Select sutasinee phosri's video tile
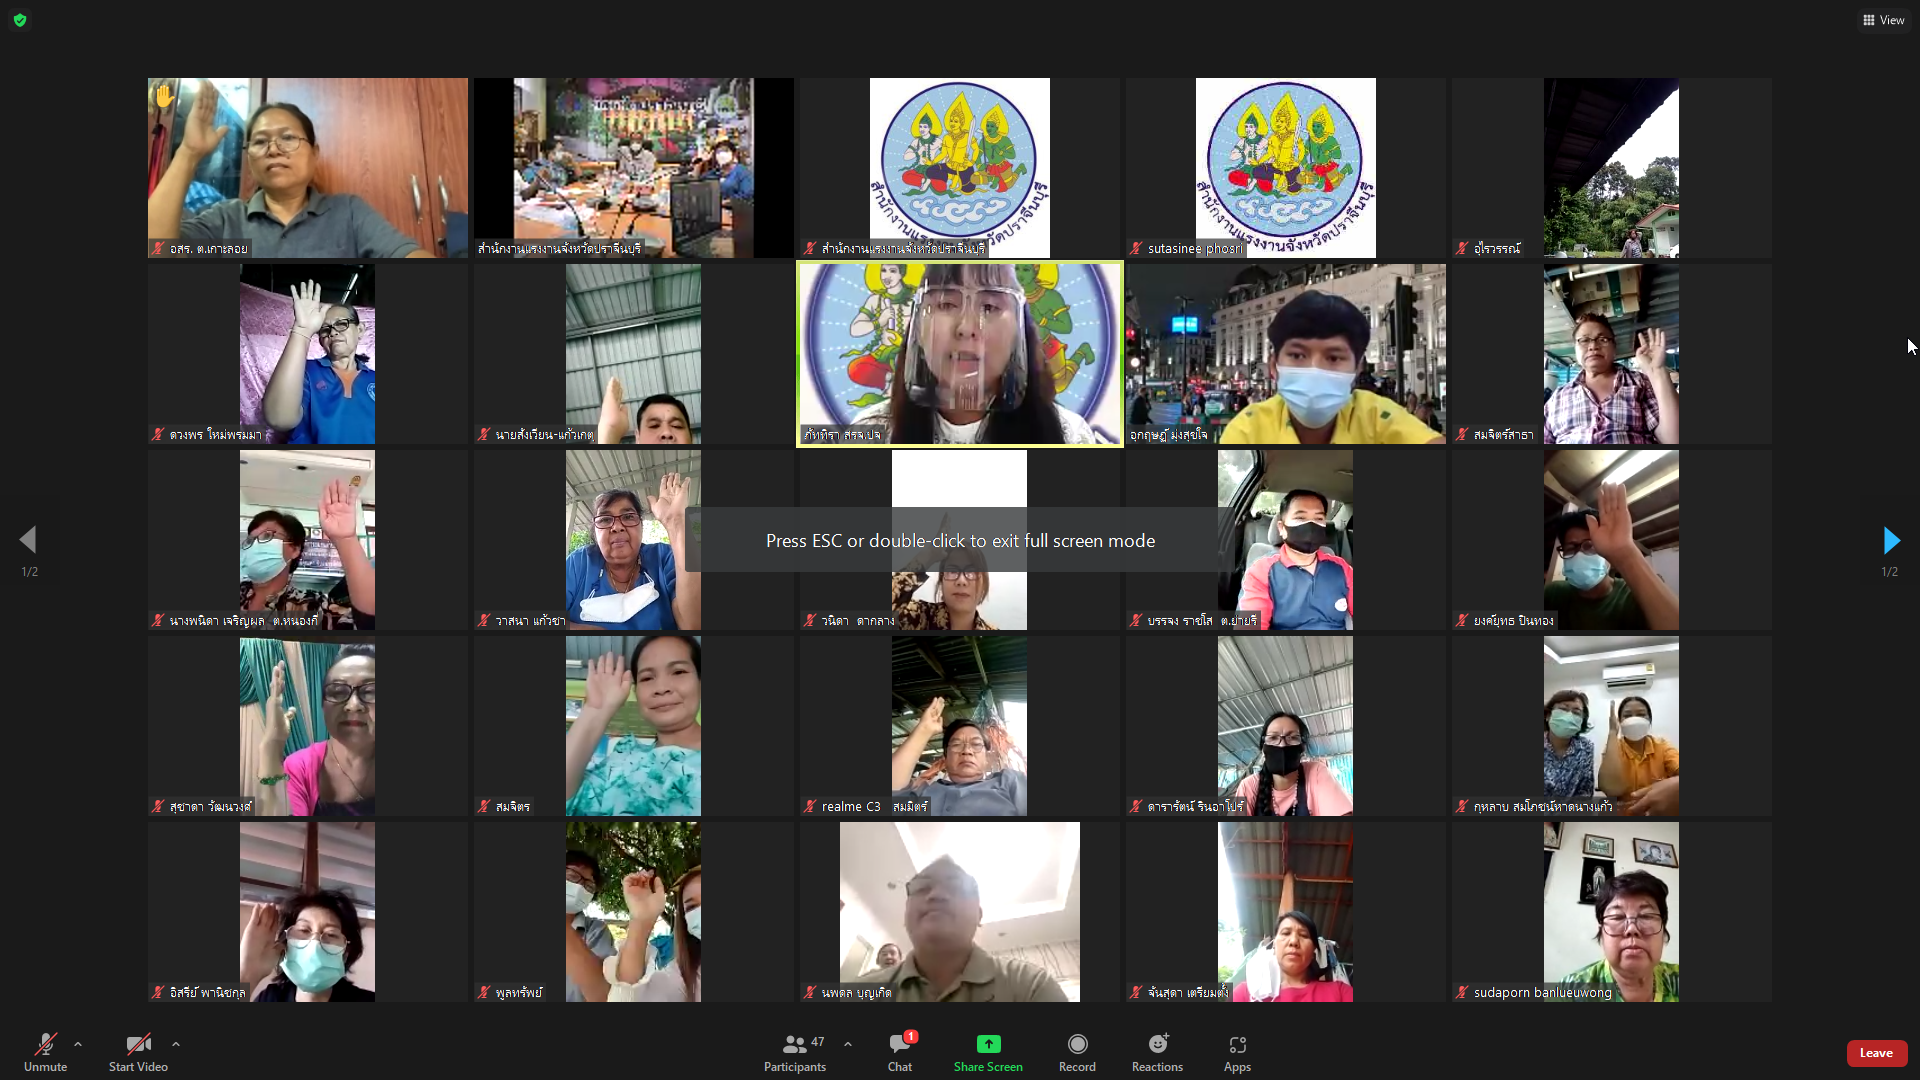This screenshot has width=1920, height=1080. click(x=1285, y=167)
